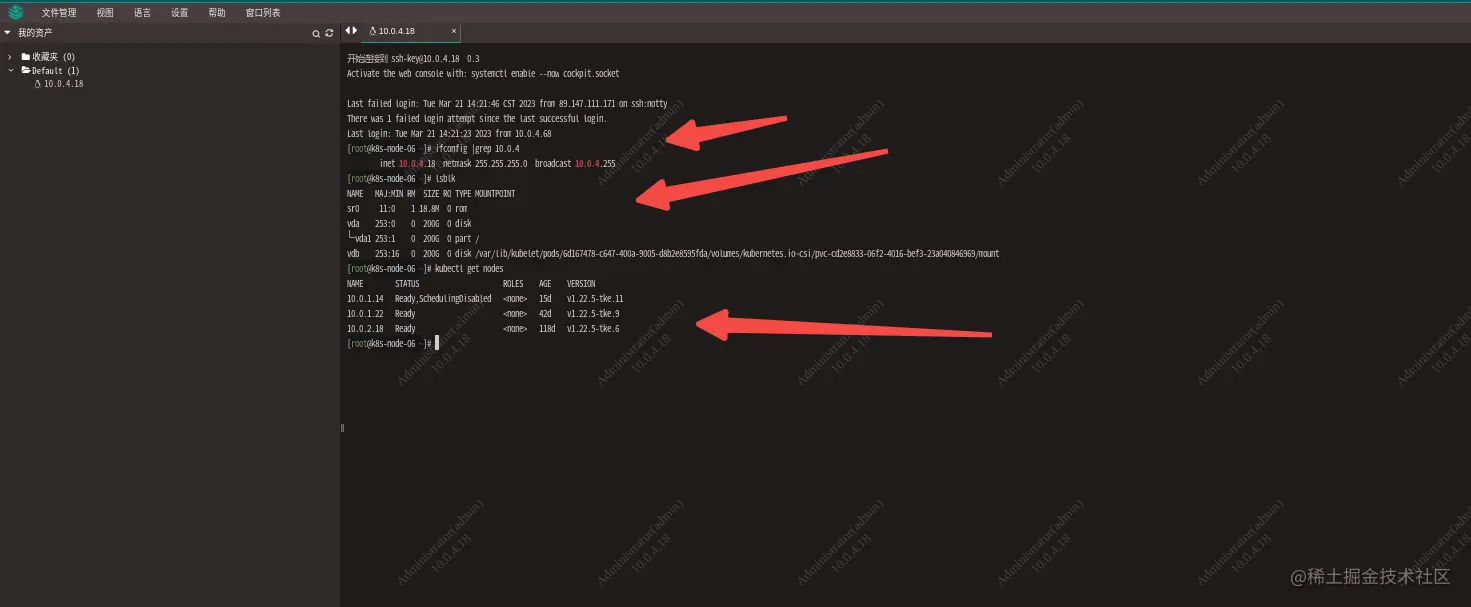Collapse the 我的资产 panel arrow

[x=8, y=33]
